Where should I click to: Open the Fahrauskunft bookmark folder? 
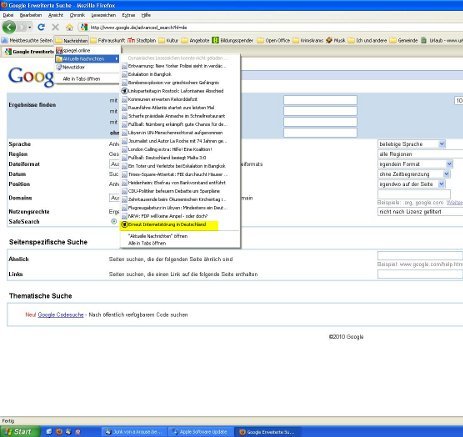tap(108, 40)
